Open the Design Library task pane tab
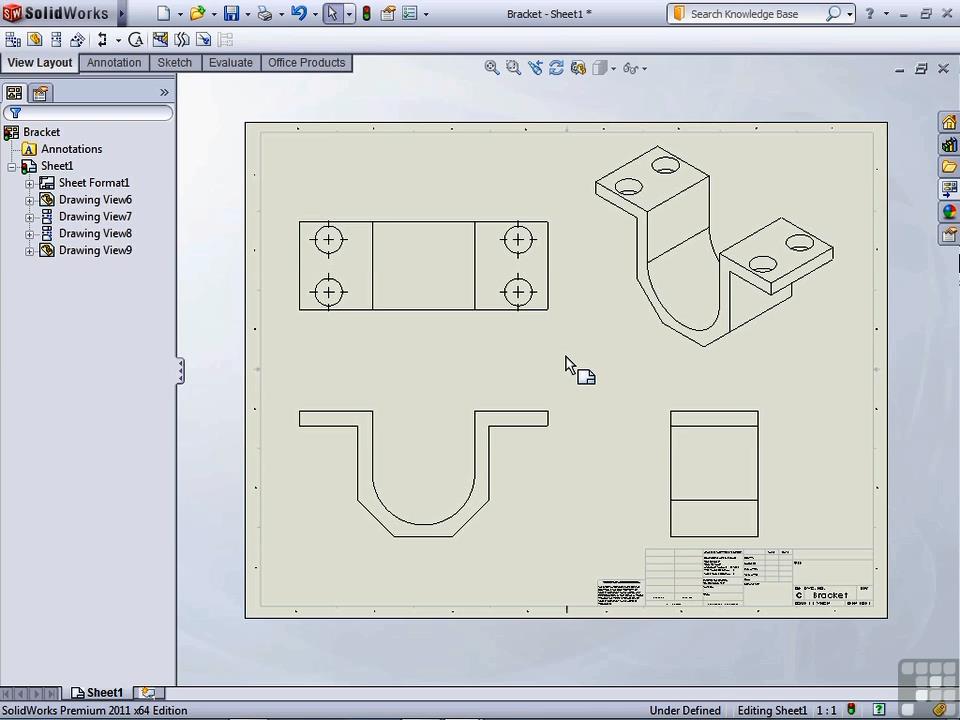Image resolution: width=960 pixels, height=720 pixels. pyautogui.click(x=949, y=144)
